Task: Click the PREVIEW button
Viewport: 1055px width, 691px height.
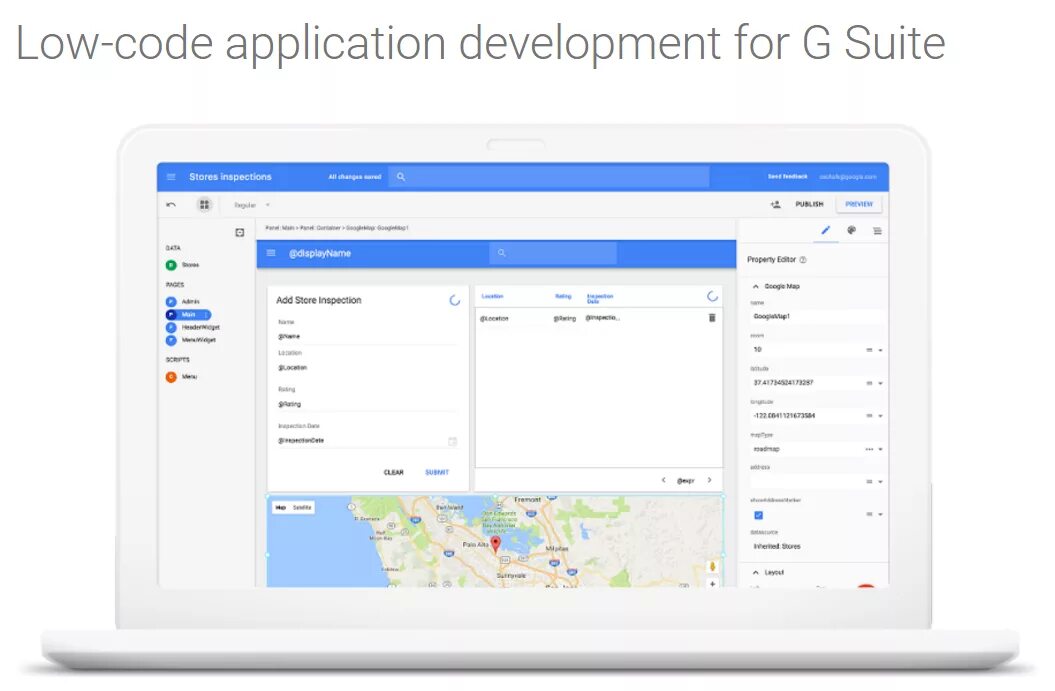Action: 859,204
